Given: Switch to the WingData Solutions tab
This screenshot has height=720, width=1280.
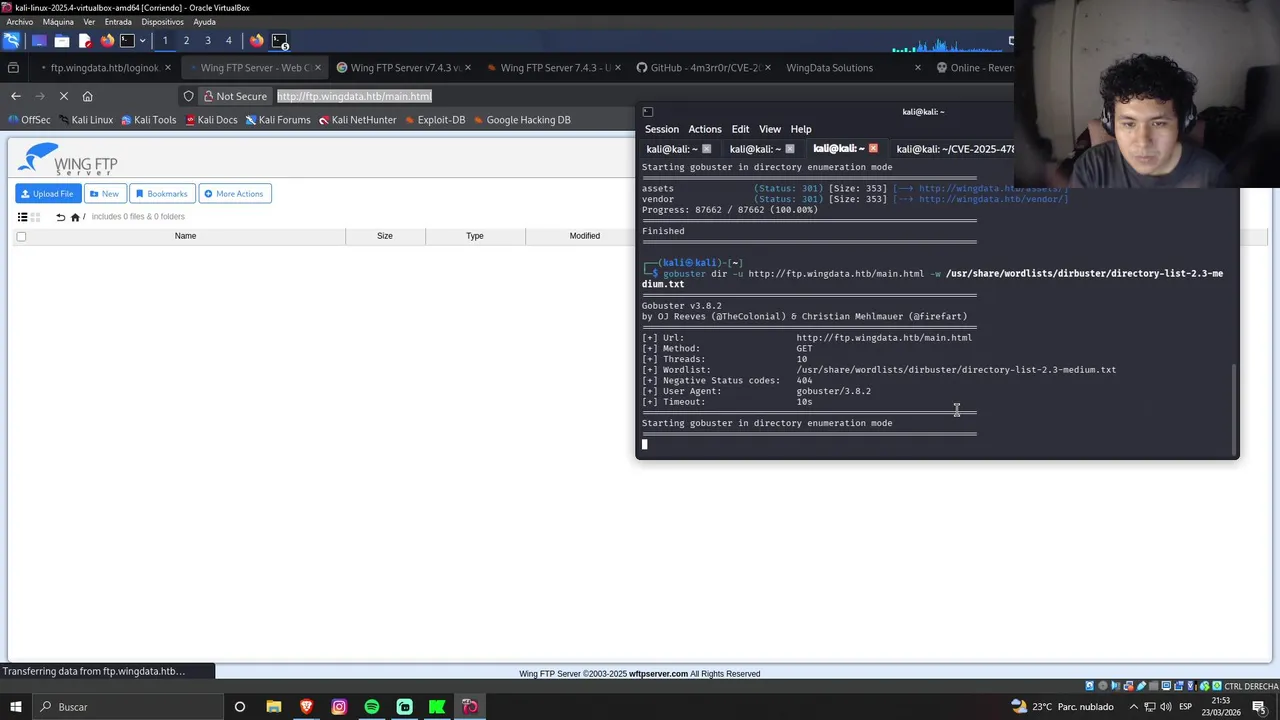Looking at the screenshot, I should coord(829,68).
